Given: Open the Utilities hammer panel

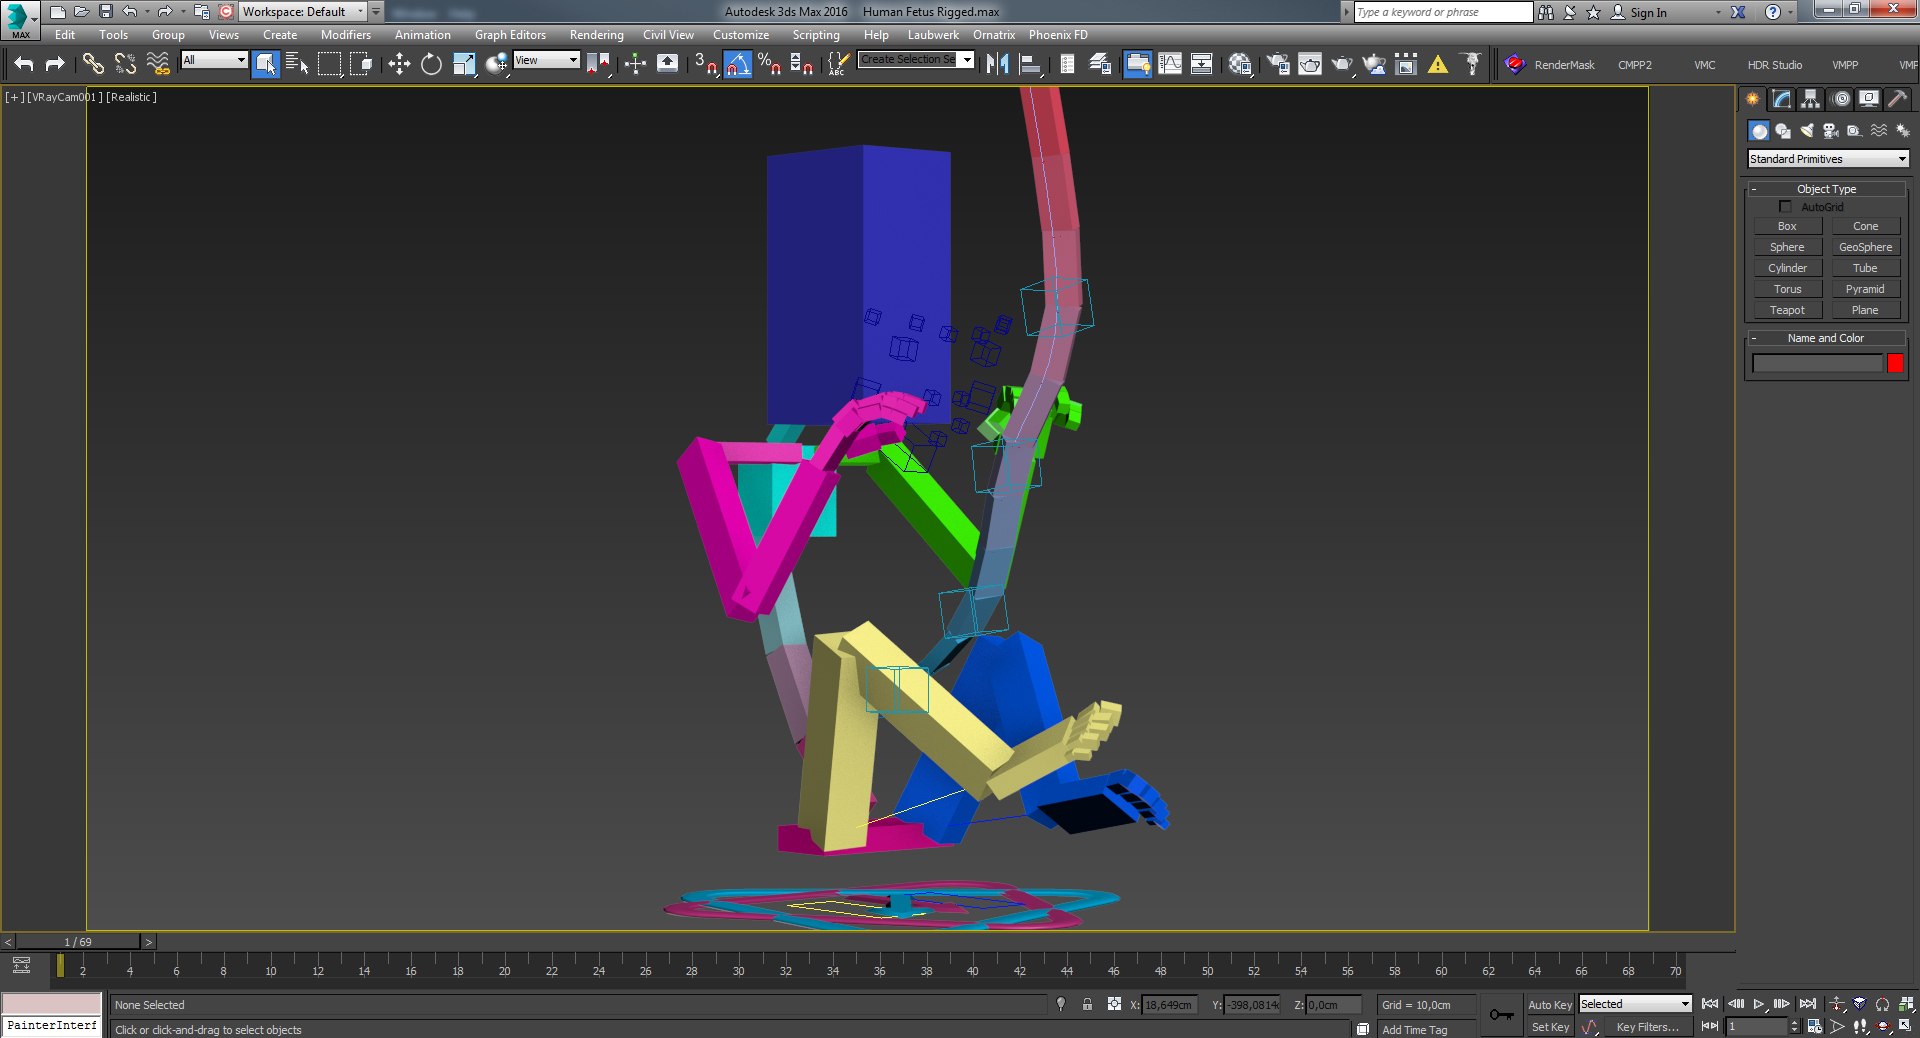Looking at the screenshot, I should click(1897, 99).
